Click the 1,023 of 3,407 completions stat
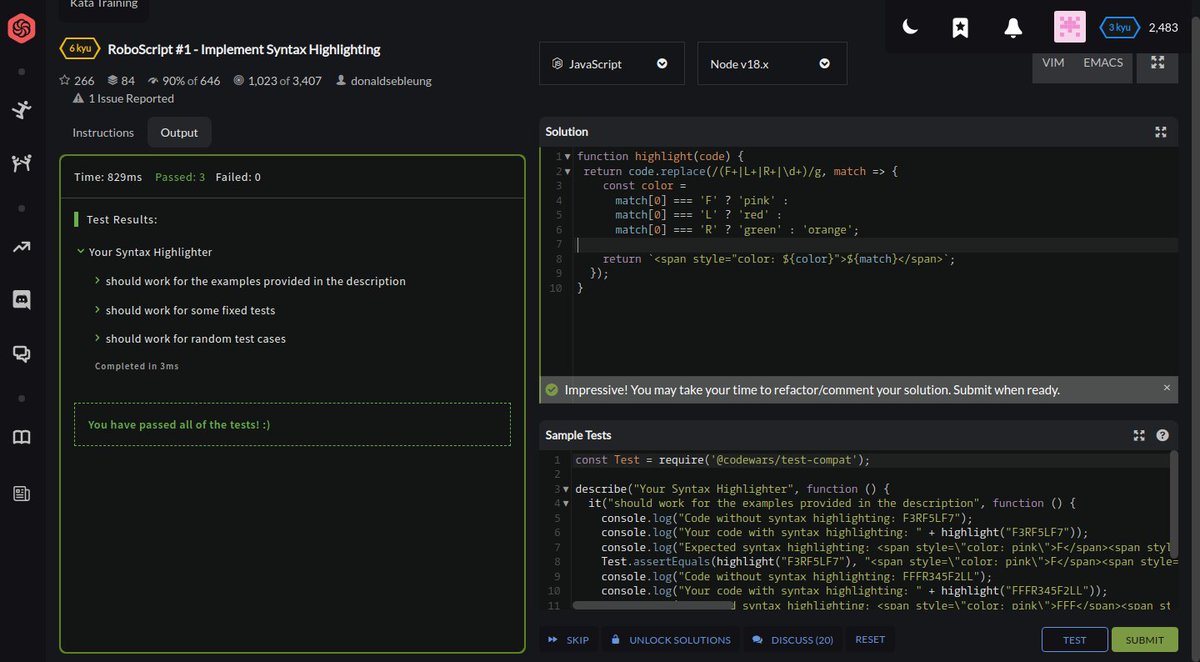This screenshot has height=662, width=1200. coord(277,81)
